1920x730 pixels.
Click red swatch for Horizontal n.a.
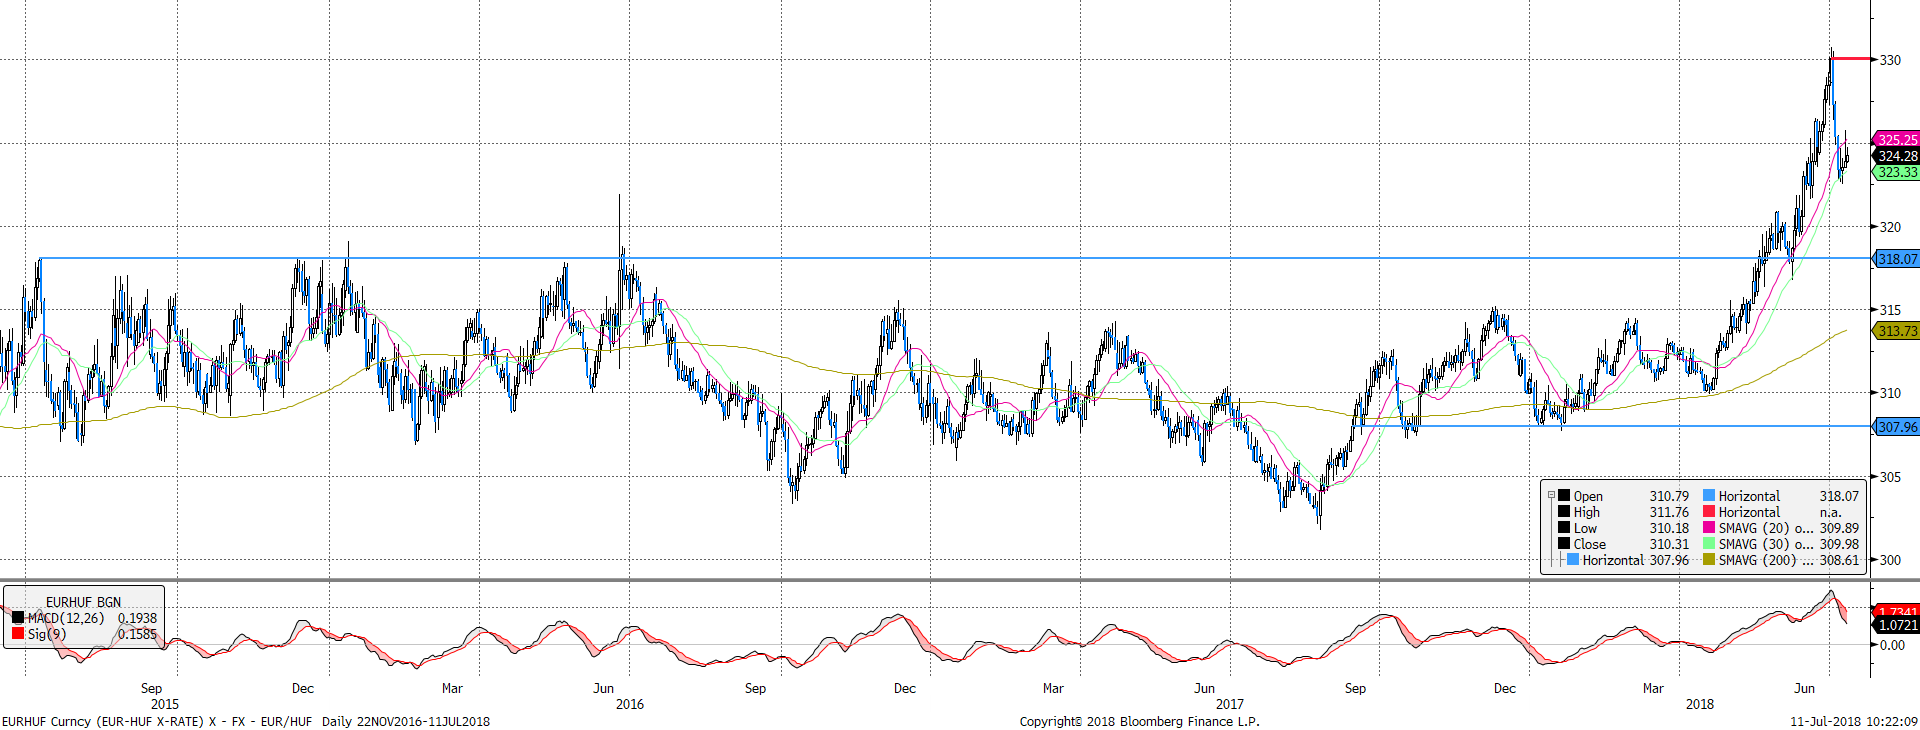[1709, 511]
